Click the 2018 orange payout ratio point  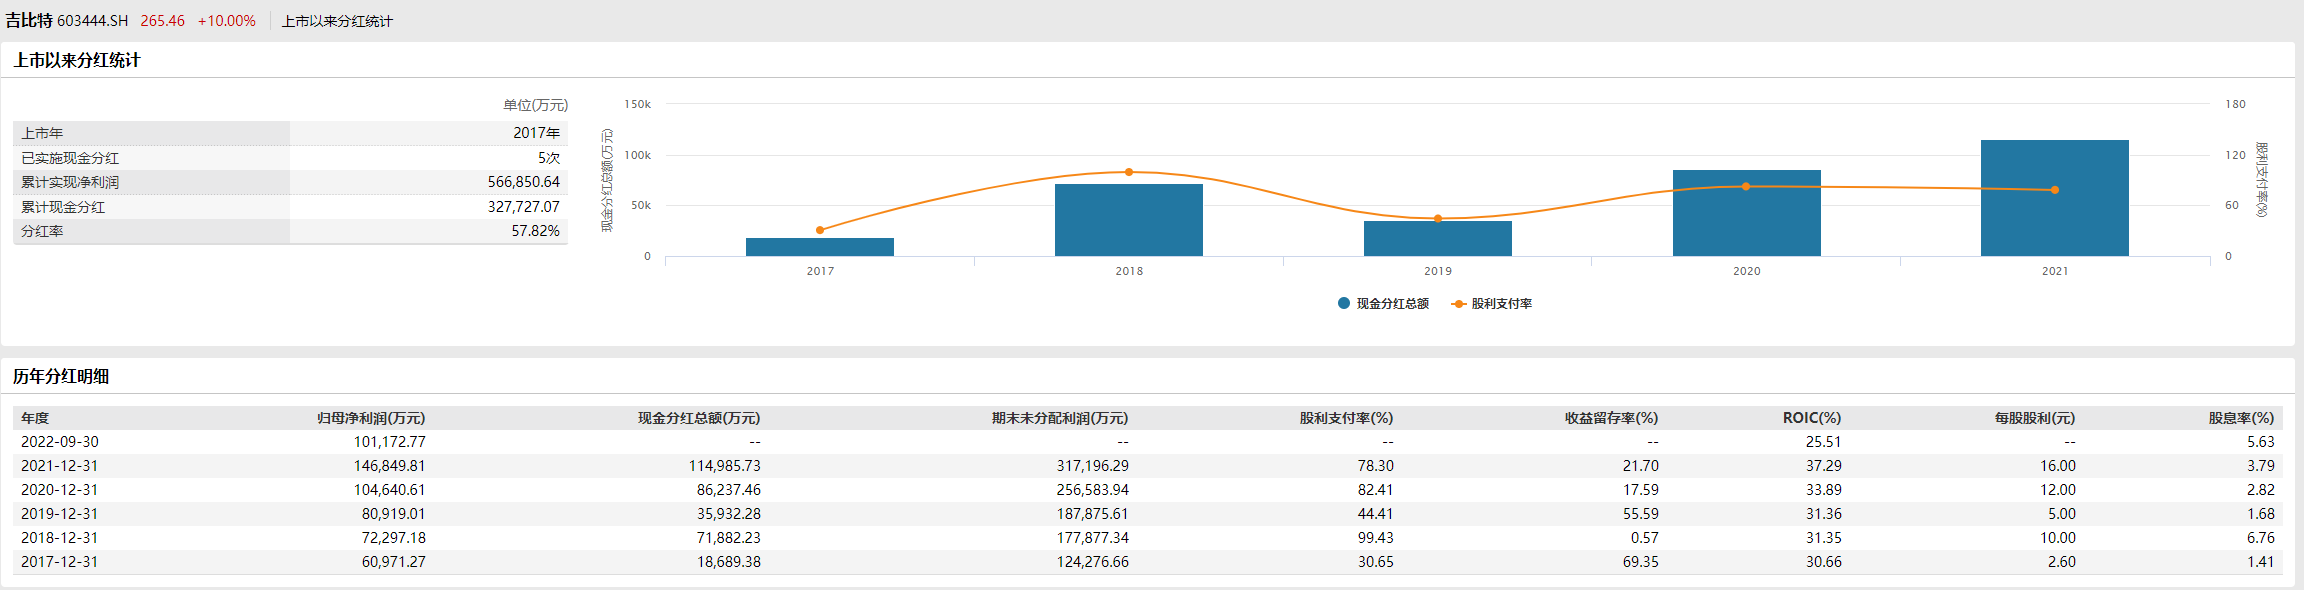click(x=1129, y=172)
